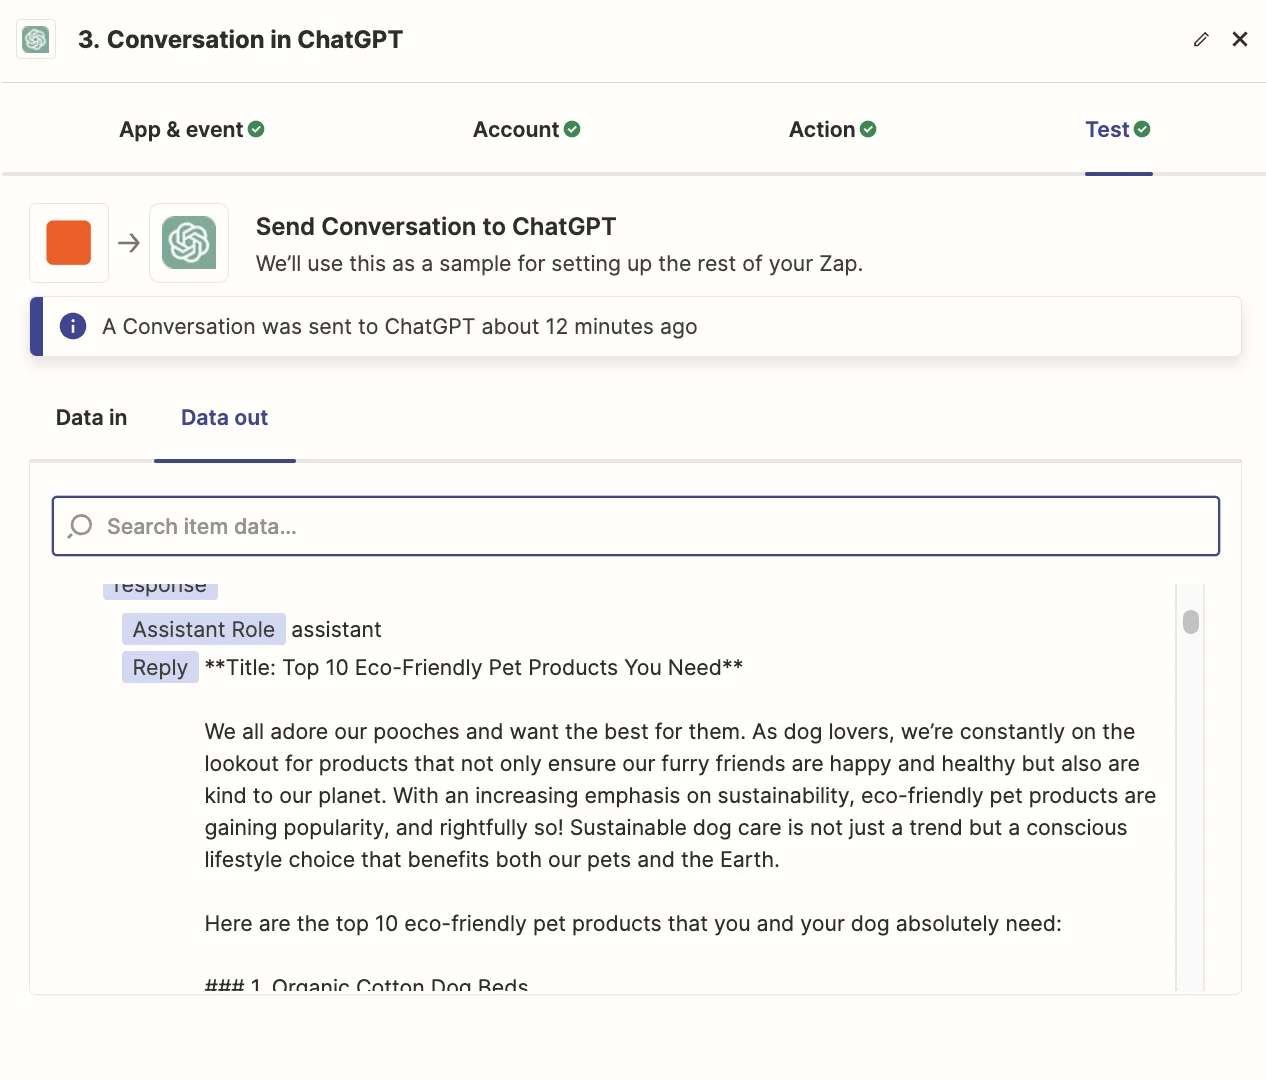Click the Assistant Role label

[x=204, y=629]
